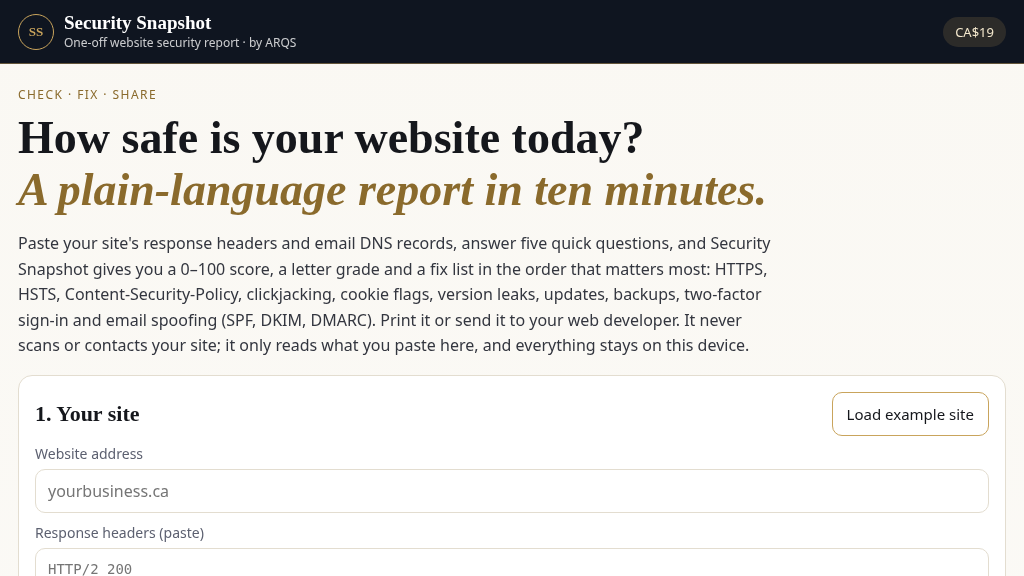Click the 'One-off website security report · by ARQS' tagline
The width and height of the screenshot is (1024, 576).
[180, 42]
